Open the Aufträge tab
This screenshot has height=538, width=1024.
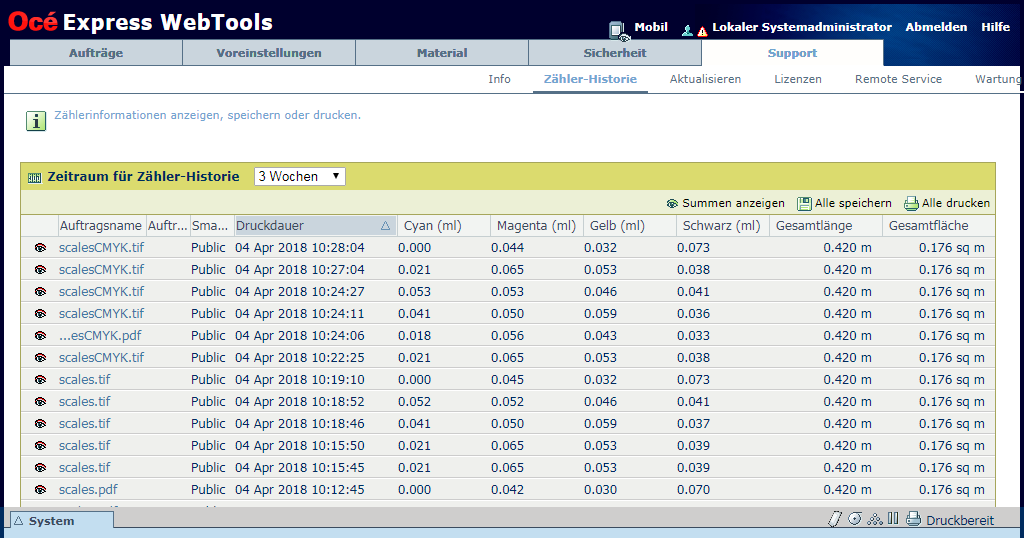[x=96, y=53]
